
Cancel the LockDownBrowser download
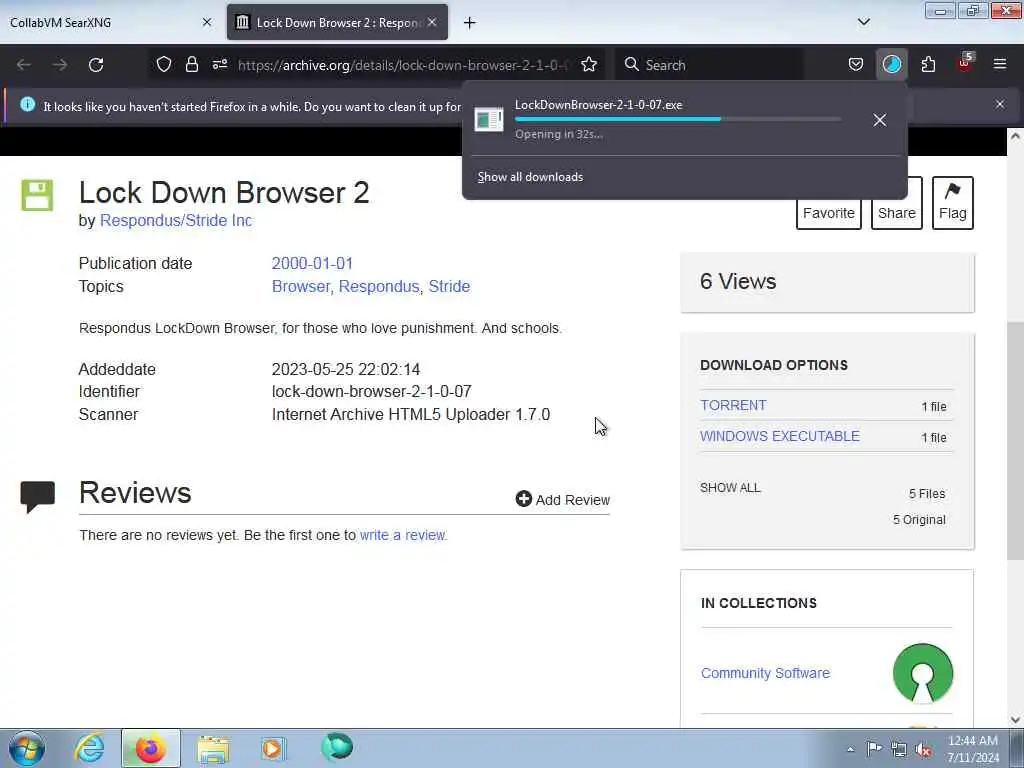coord(880,120)
